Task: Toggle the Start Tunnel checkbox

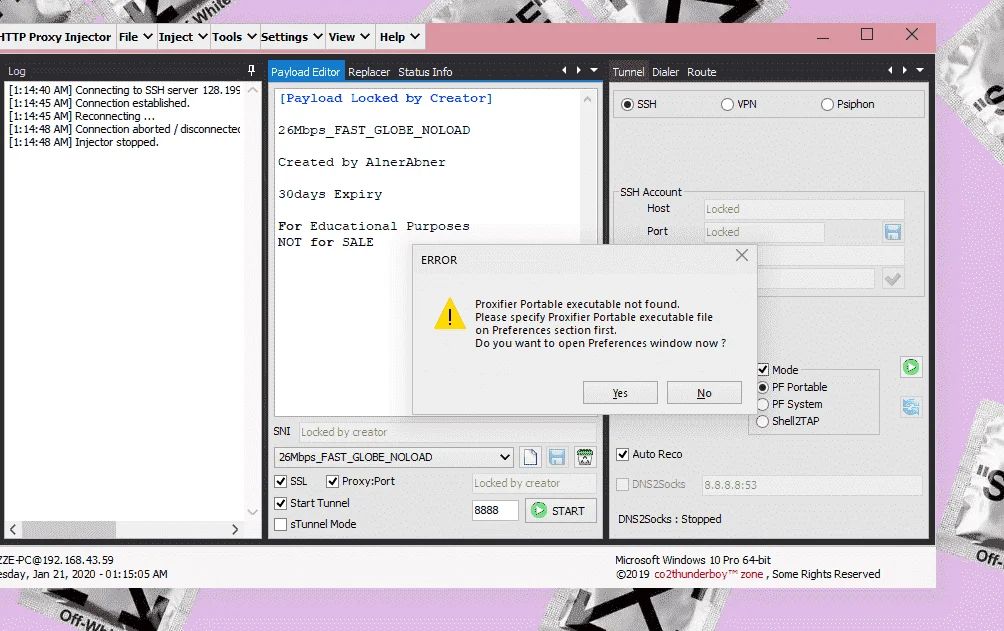Action: click(280, 503)
